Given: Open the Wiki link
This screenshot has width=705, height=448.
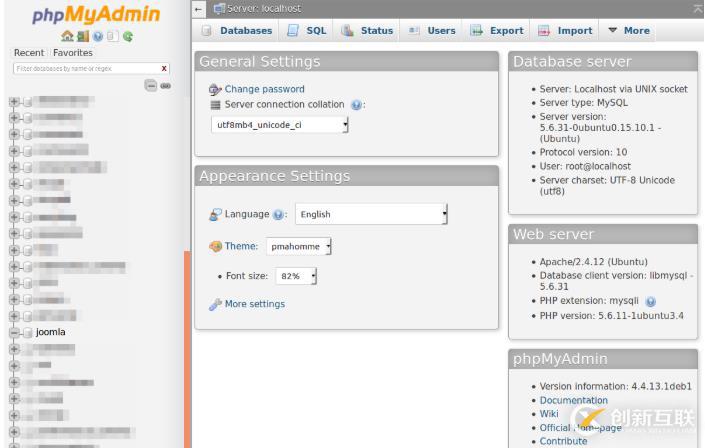Looking at the screenshot, I should coord(549,413).
